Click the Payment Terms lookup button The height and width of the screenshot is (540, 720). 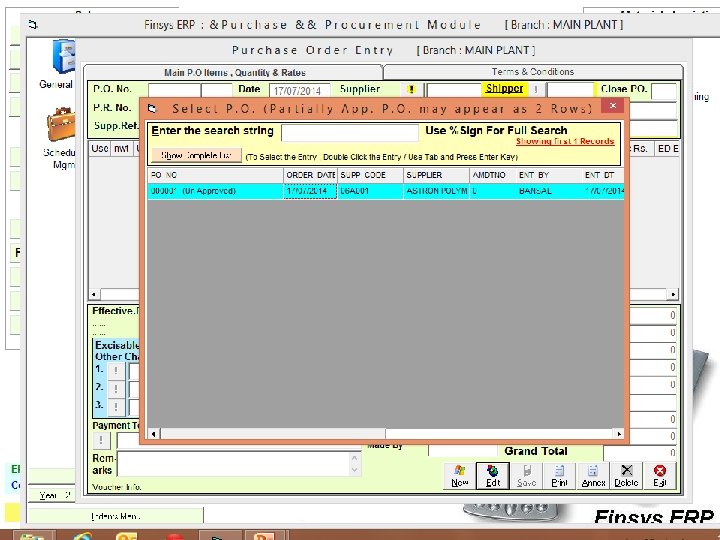[x=101, y=440]
